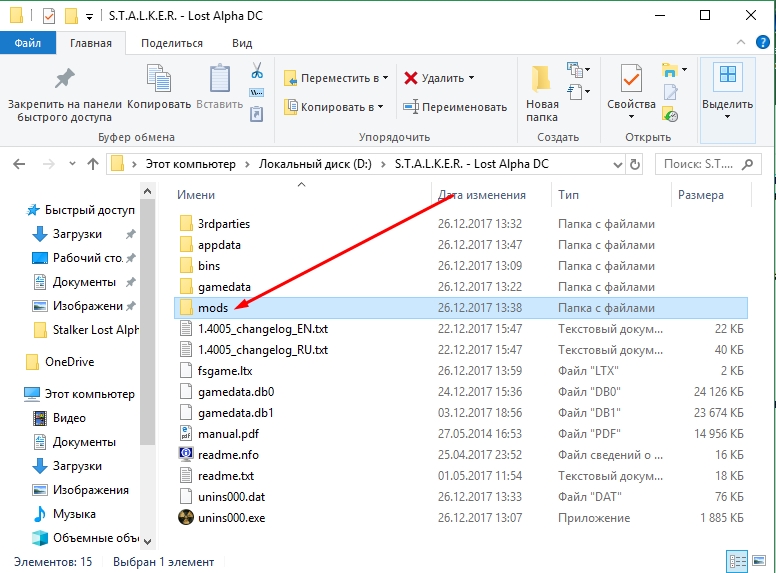The image size is (776, 573).
Task: Sort by Тип column header
Action: (x=568, y=195)
